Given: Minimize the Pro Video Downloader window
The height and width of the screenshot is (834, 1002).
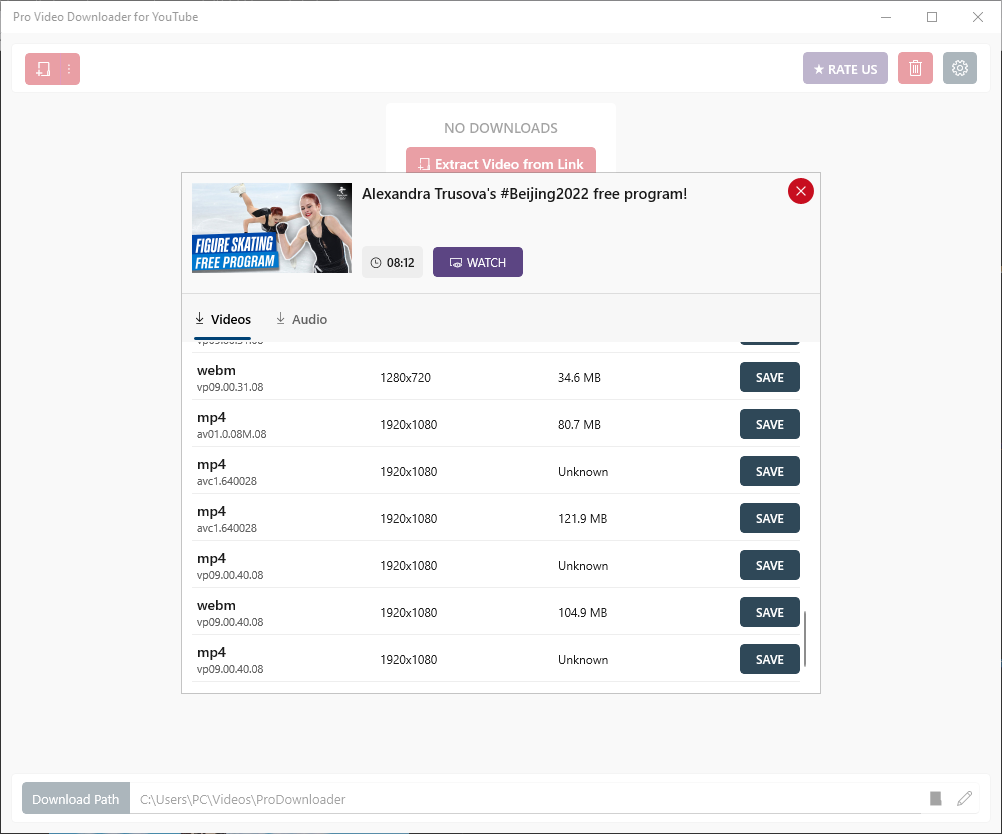Looking at the screenshot, I should point(886,17).
